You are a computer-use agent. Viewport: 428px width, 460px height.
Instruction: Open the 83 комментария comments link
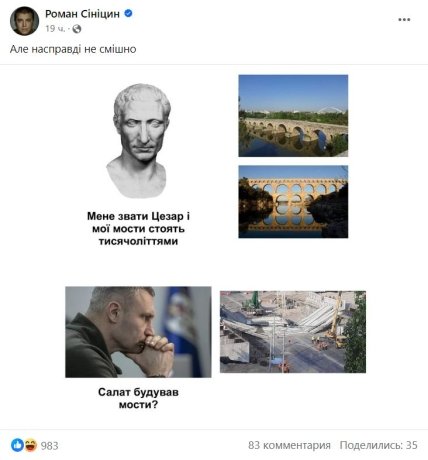point(289,445)
